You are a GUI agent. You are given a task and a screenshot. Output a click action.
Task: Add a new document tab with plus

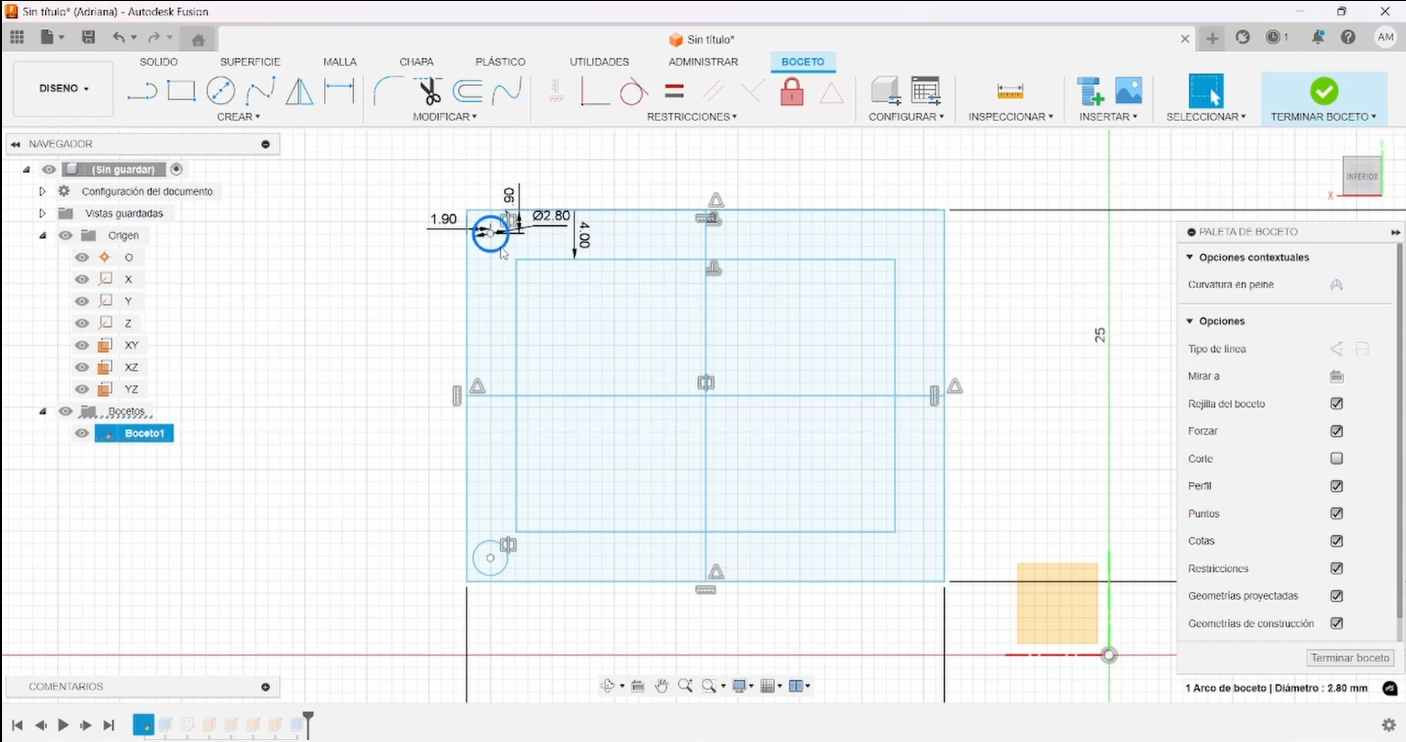coord(1212,38)
